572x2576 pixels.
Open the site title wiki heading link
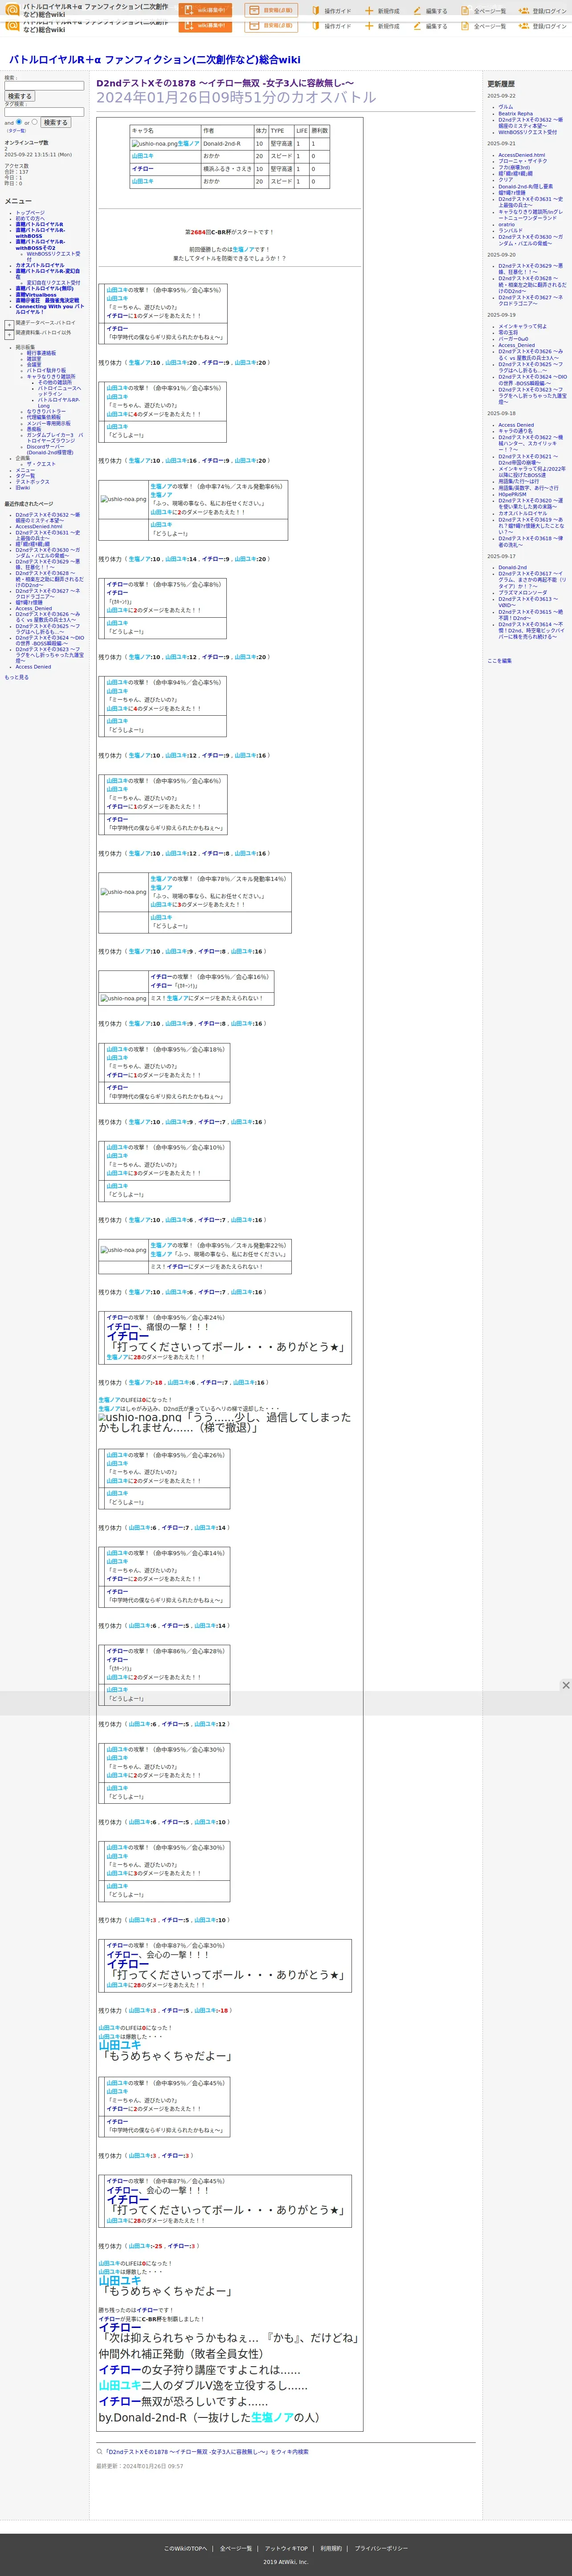pos(155,60)
